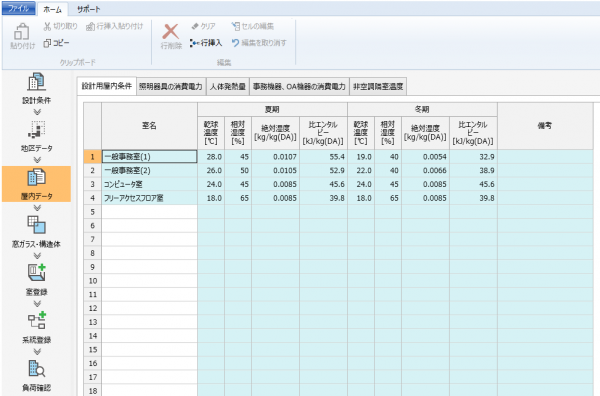600x396 pixels.
Task: Open the サポート ribbon tab
Action: click(88, 9)
